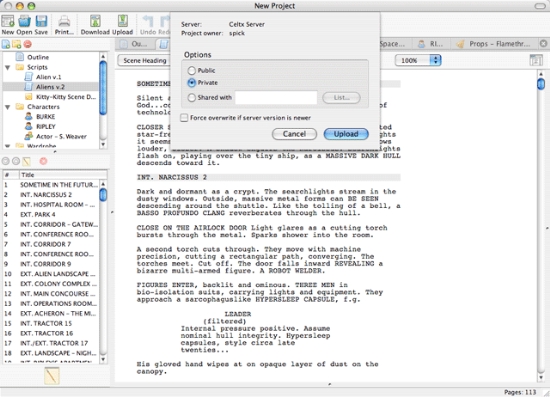Select Alien v.1 script

[48, 77]
